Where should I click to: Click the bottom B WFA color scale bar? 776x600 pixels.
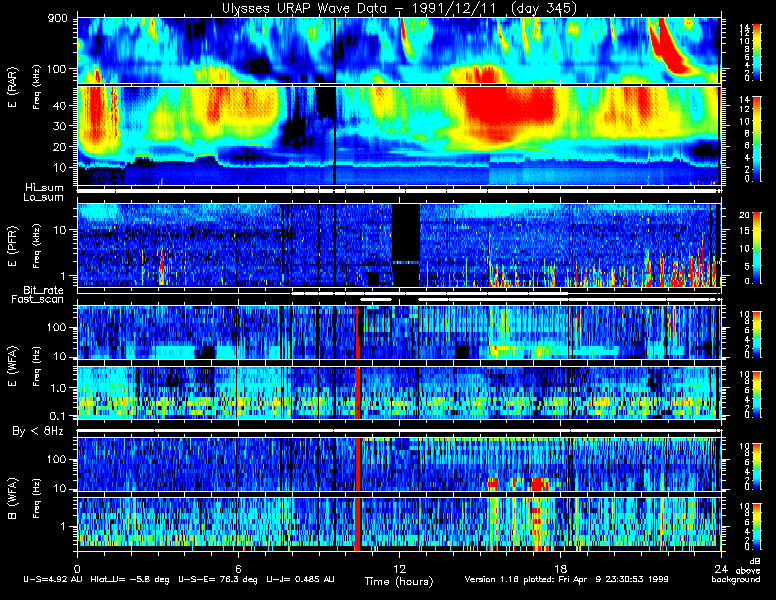[x=757, y=527]
